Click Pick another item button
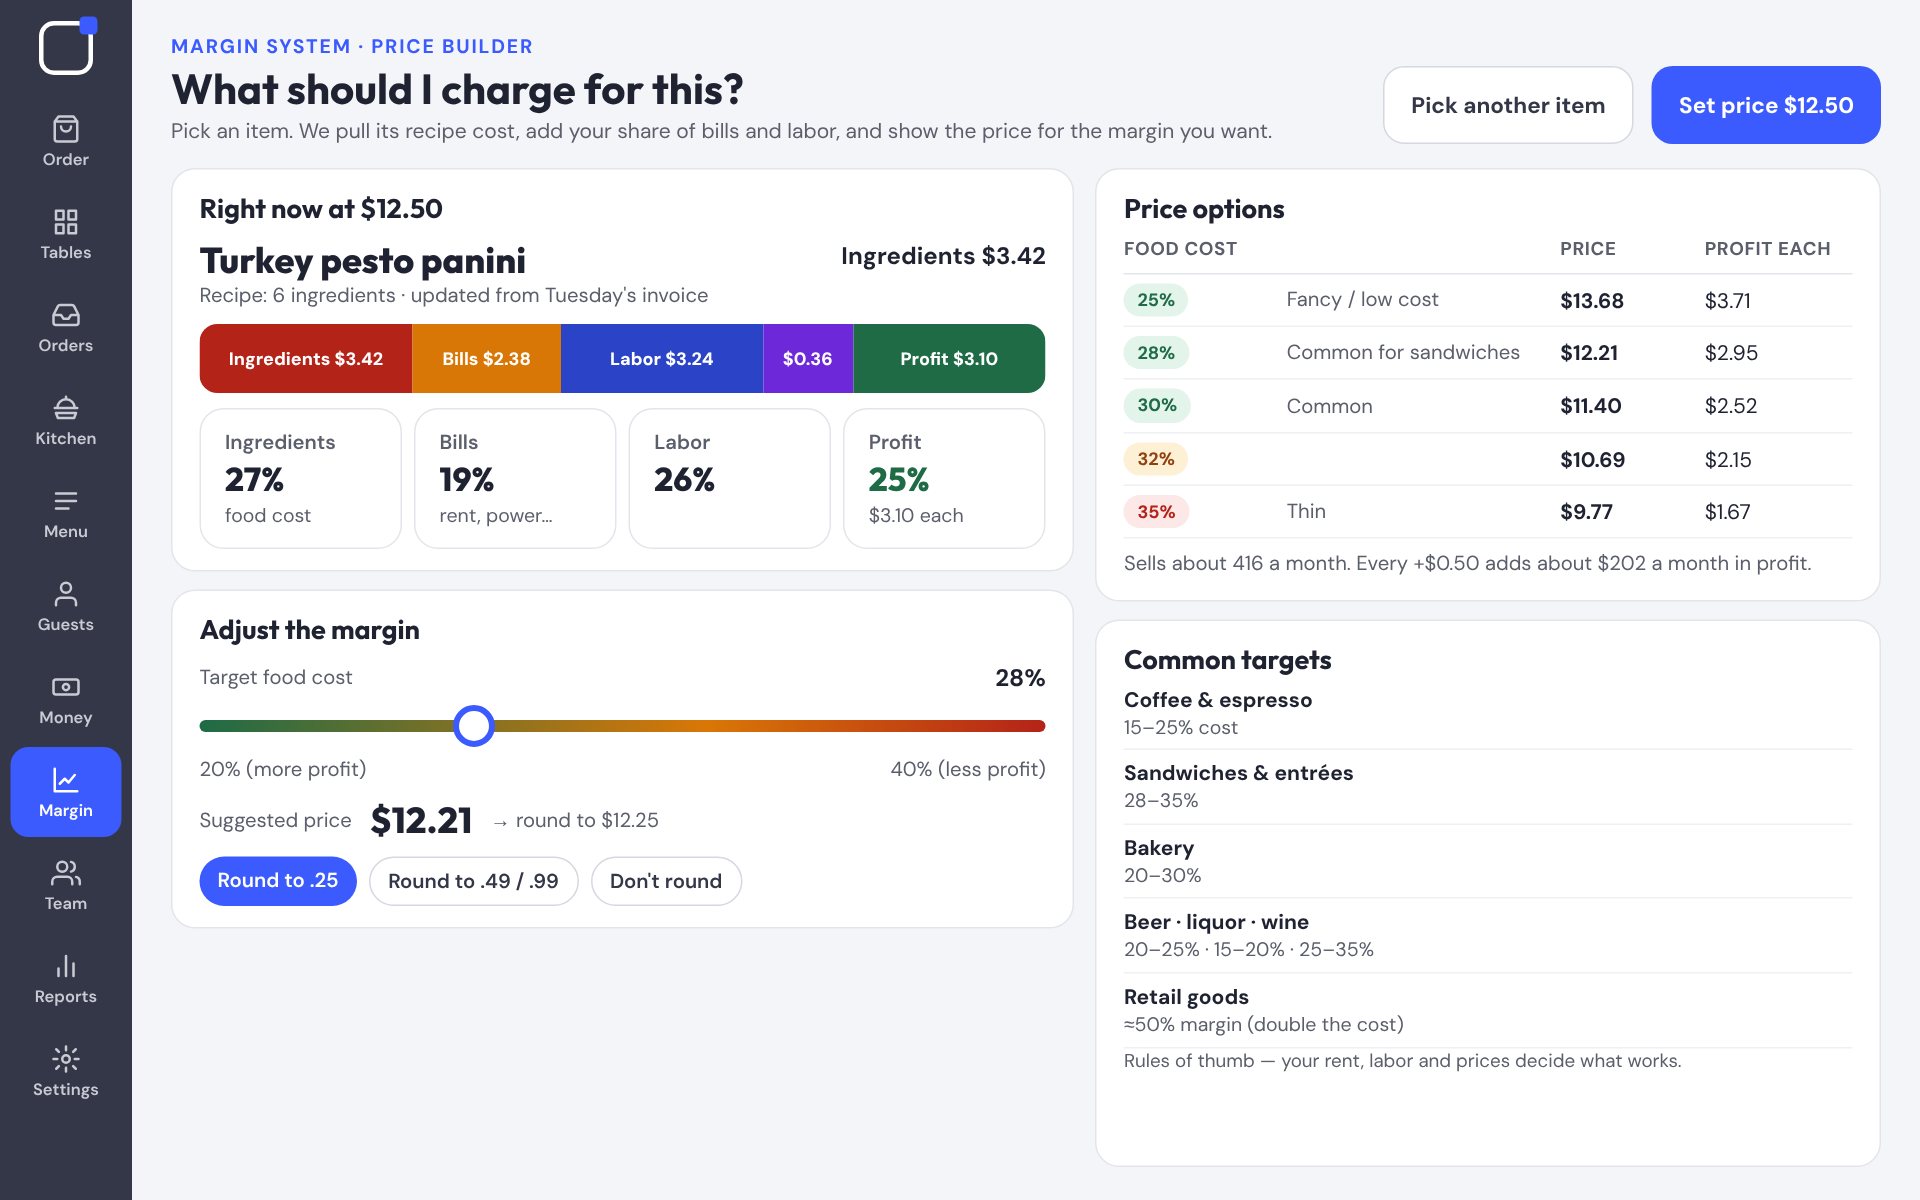The width and height of the screenshot is (1920, 1200). click(x=1508, y=105)
